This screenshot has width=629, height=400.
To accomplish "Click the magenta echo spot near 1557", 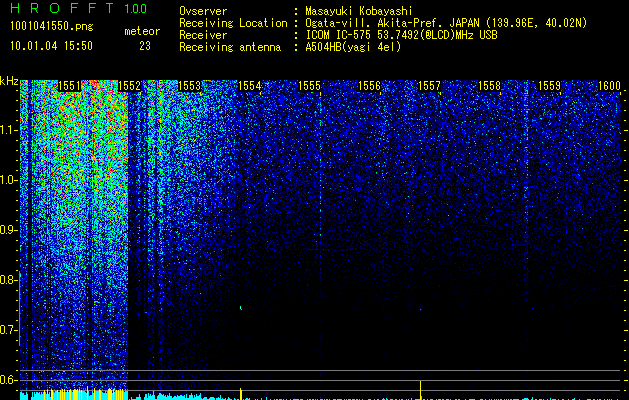I will (420, 309).
